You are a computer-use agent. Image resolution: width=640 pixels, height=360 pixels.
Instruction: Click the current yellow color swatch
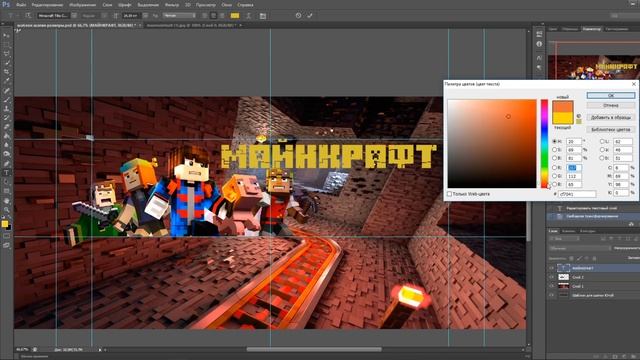(562, 118)
